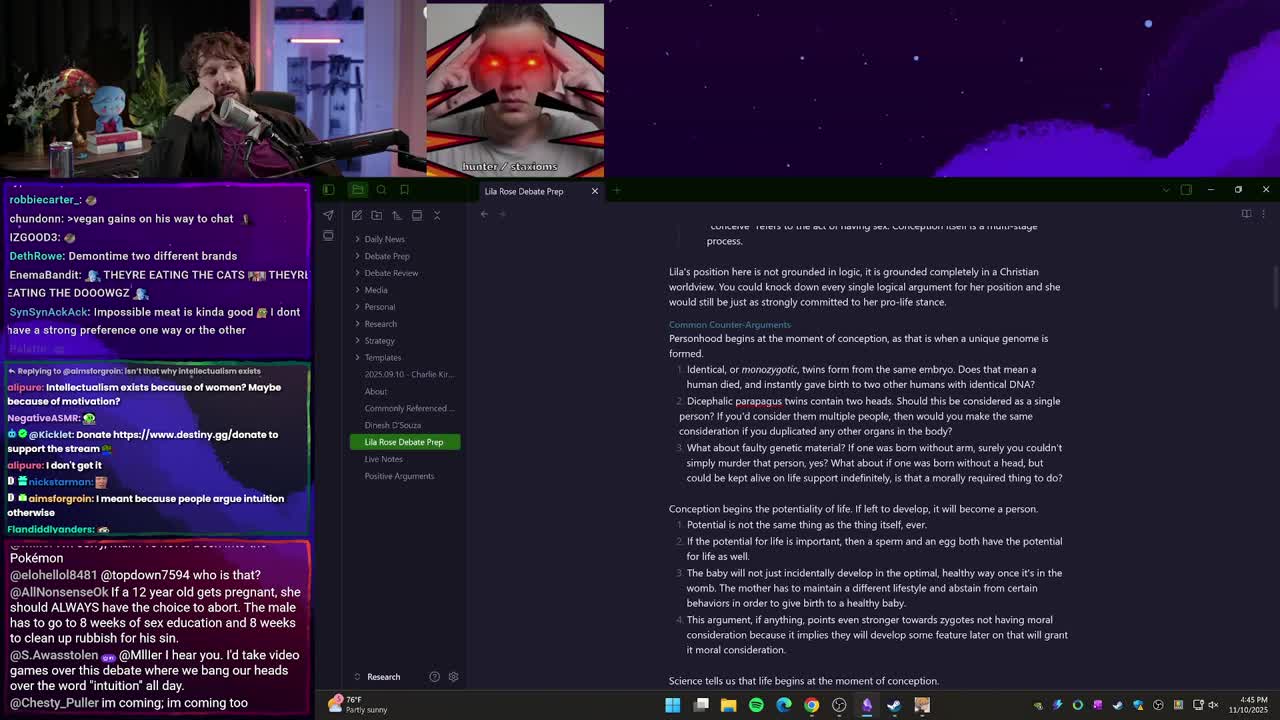Open the tab list dropdown arrow
Screen dimensions: 1280x720
coord(1165,190)
